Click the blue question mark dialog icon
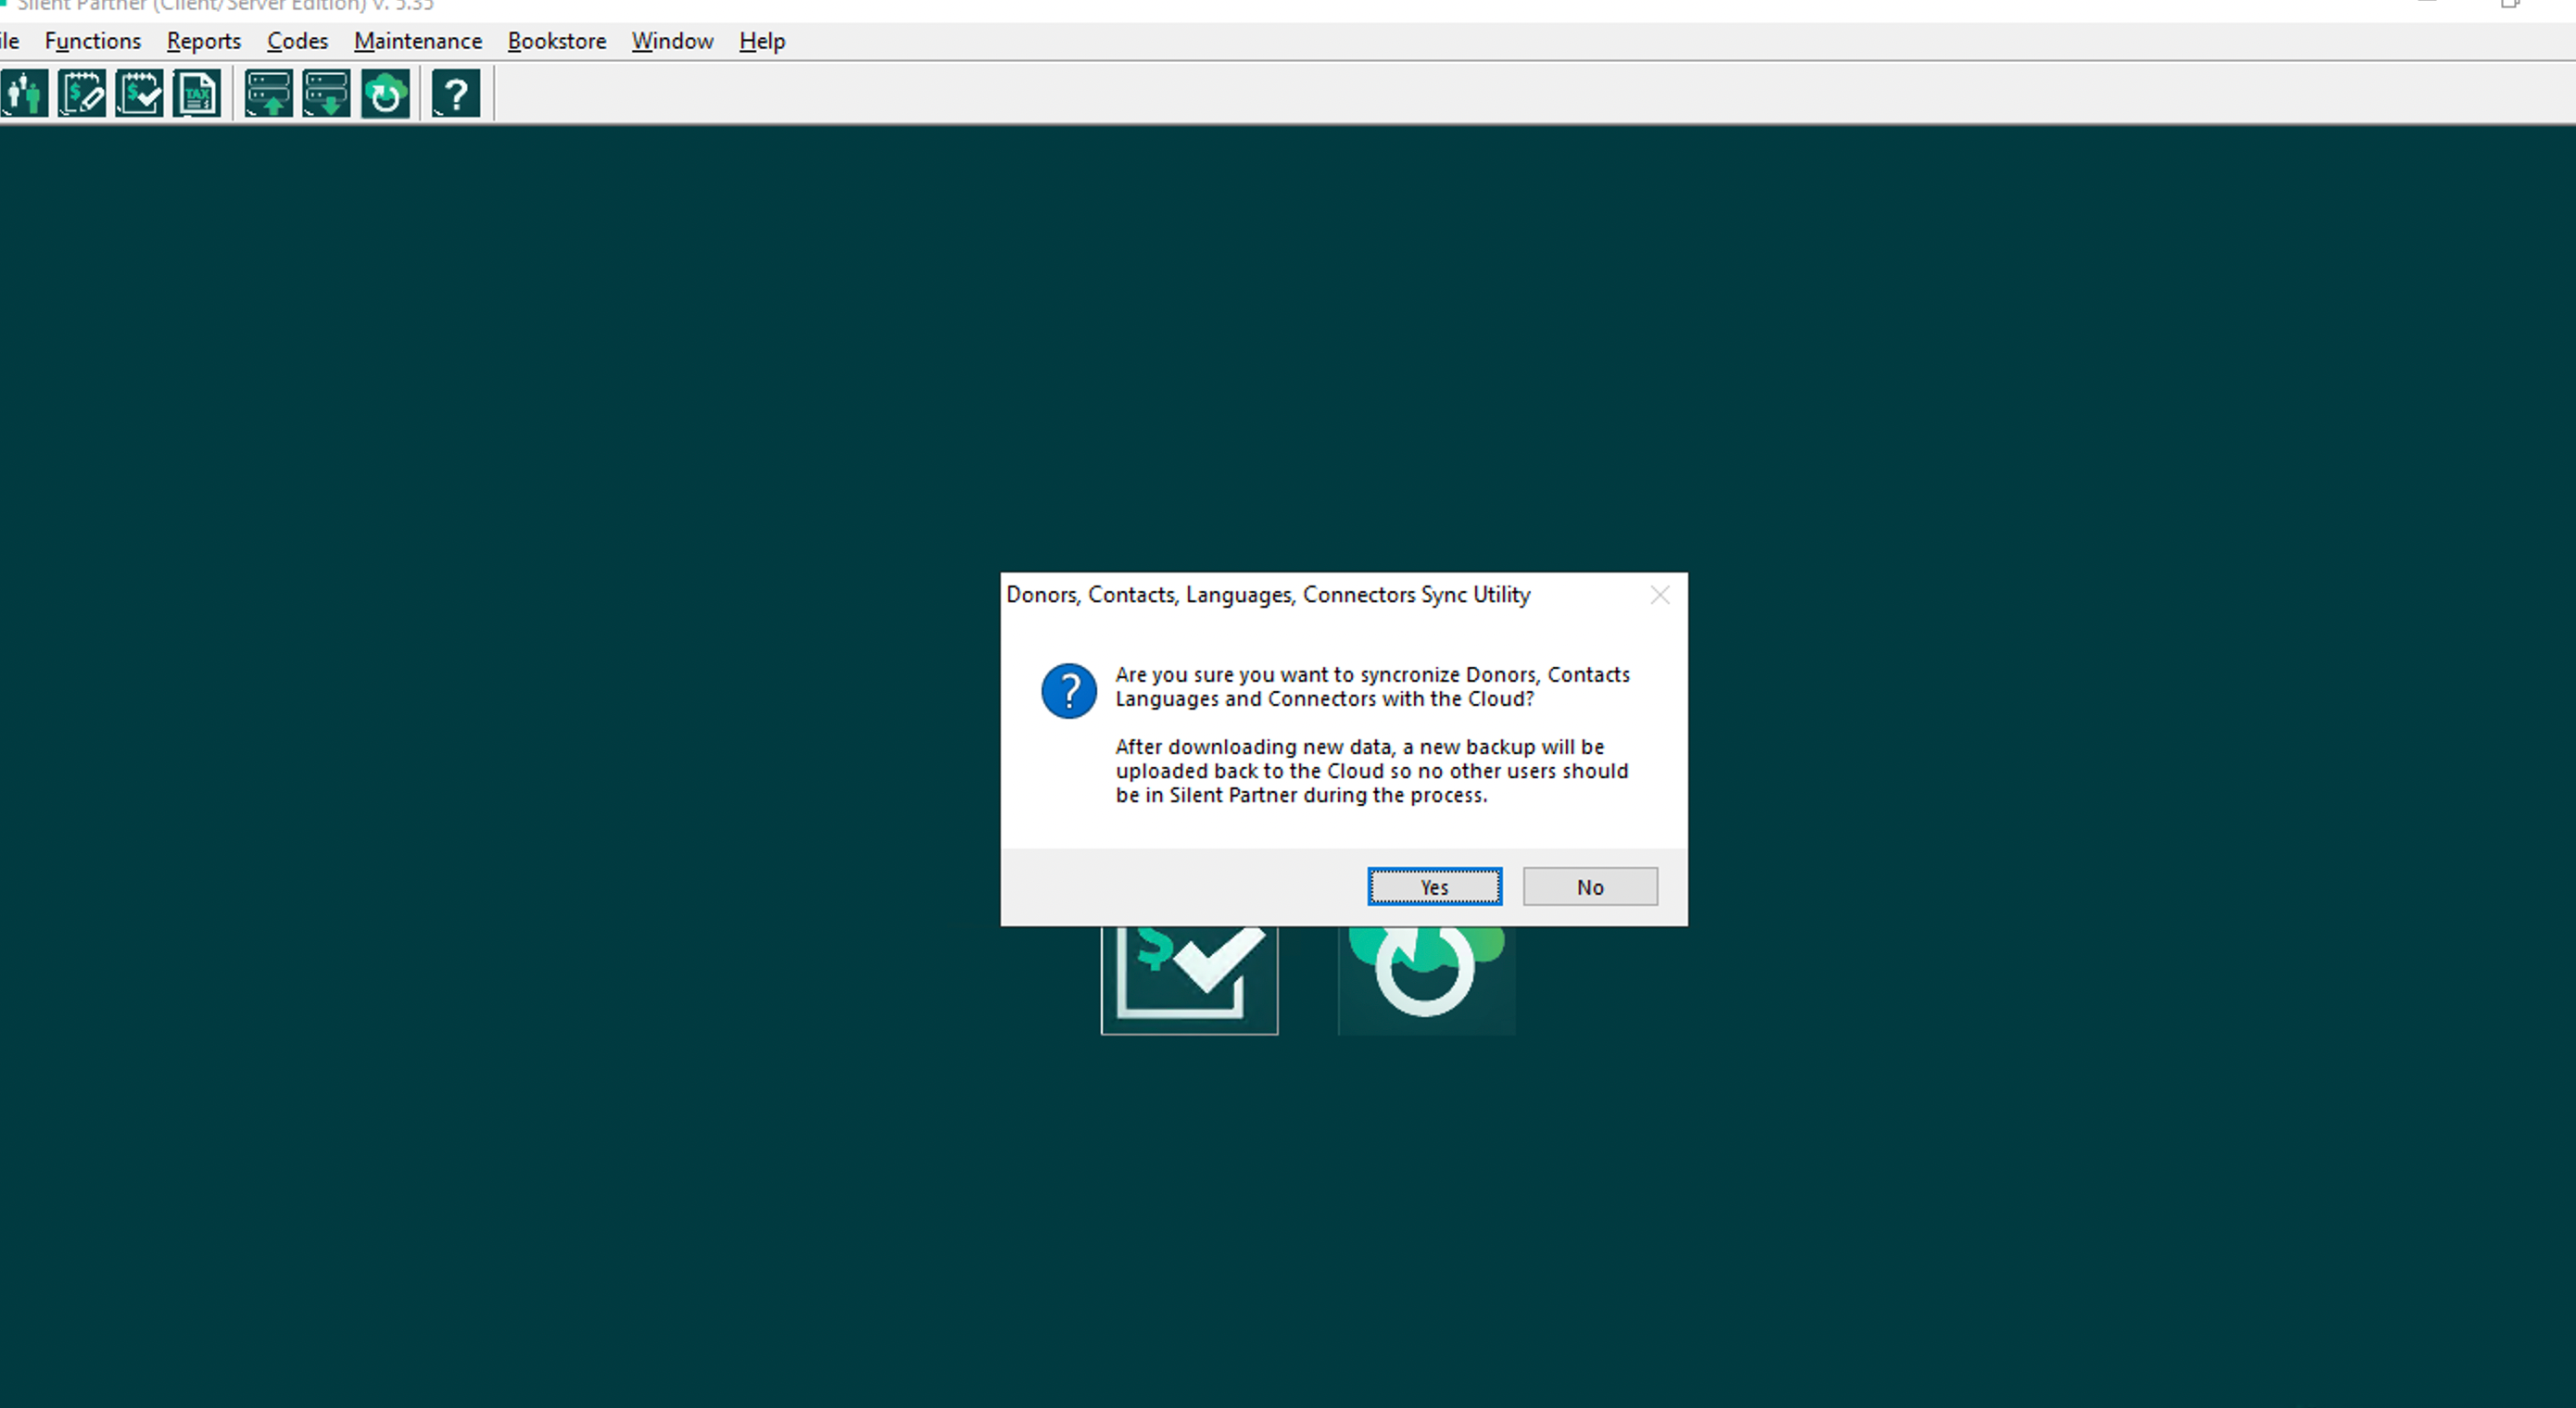2576x1408 pixels. 1069,691
